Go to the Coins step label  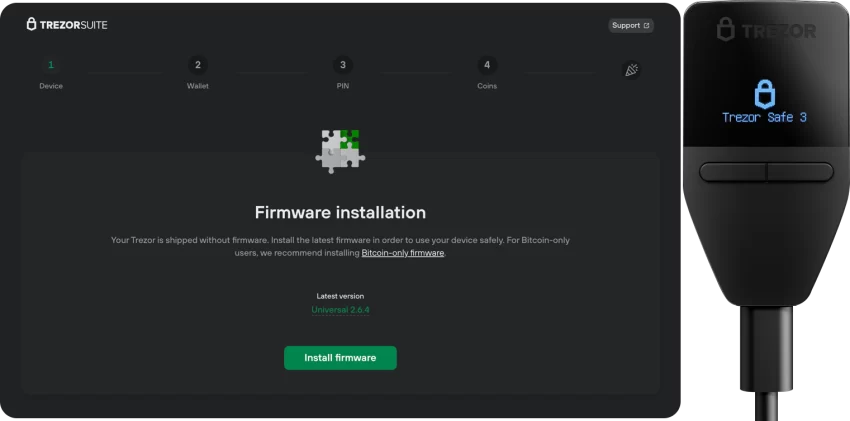pyautogui.click(x=487, y=86)
